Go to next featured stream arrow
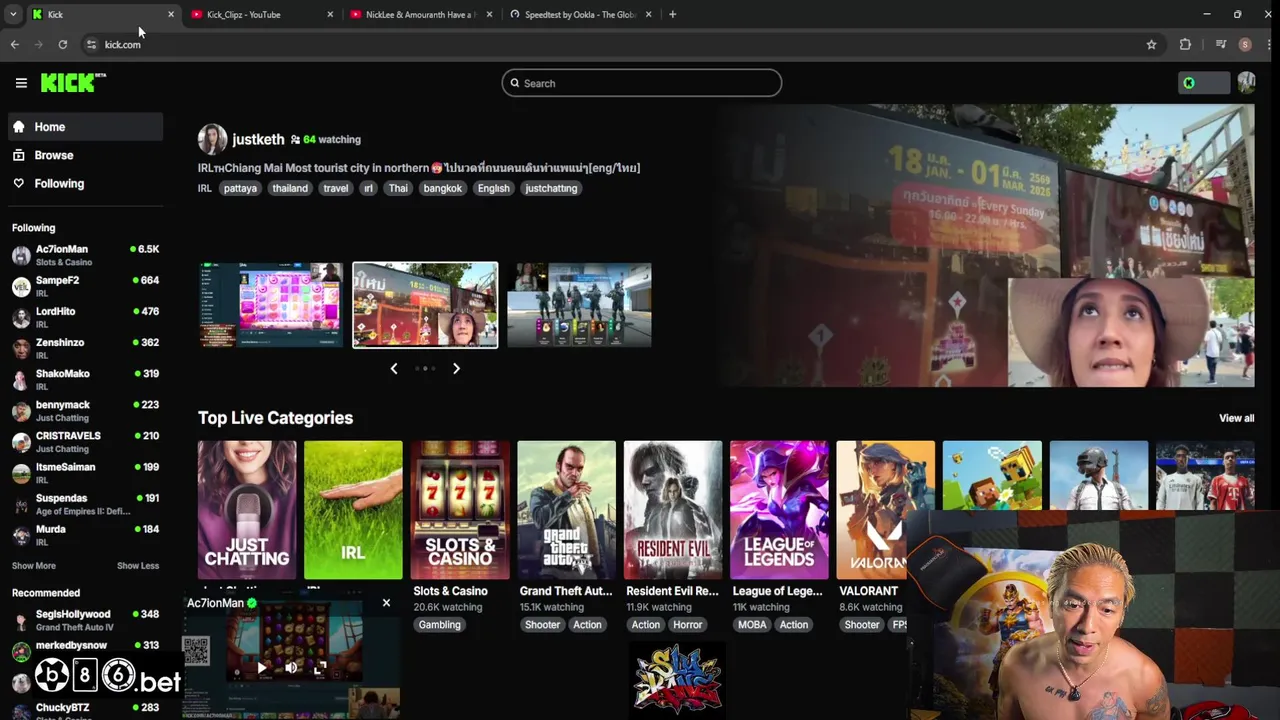 [x=456, y=368]
